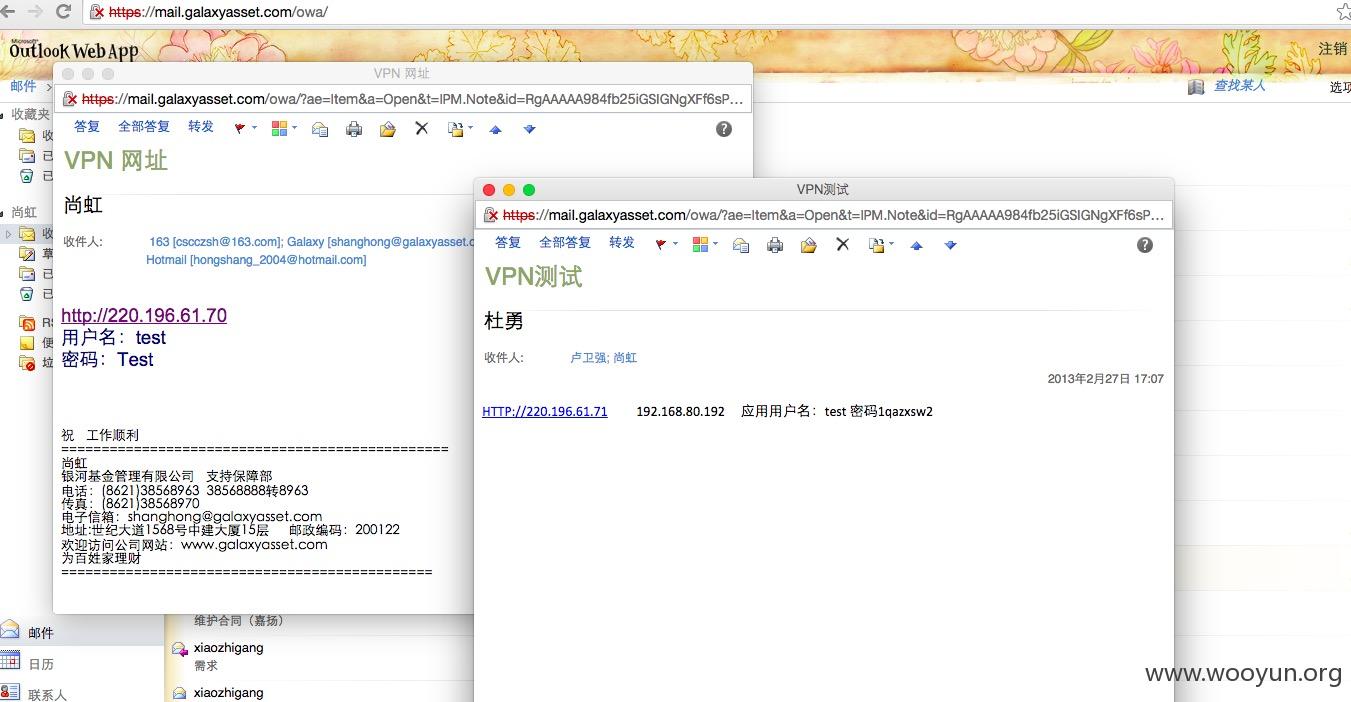Click message details envelope icon in VPN 网址 window
This screenshot has width=1351, height=702.
(320, 129)
